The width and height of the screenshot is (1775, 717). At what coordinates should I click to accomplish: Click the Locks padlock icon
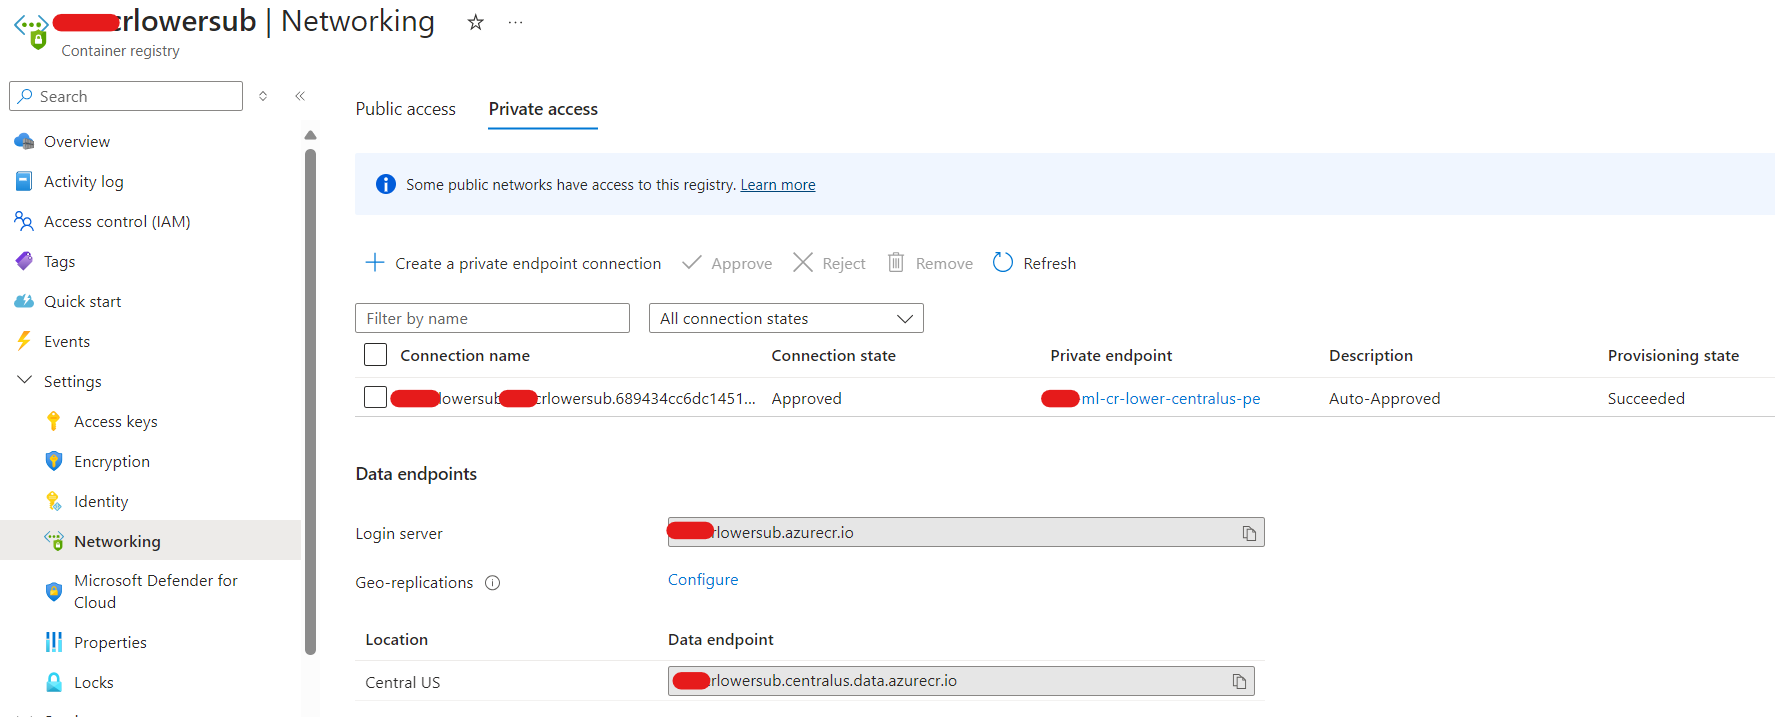point(54,682)
